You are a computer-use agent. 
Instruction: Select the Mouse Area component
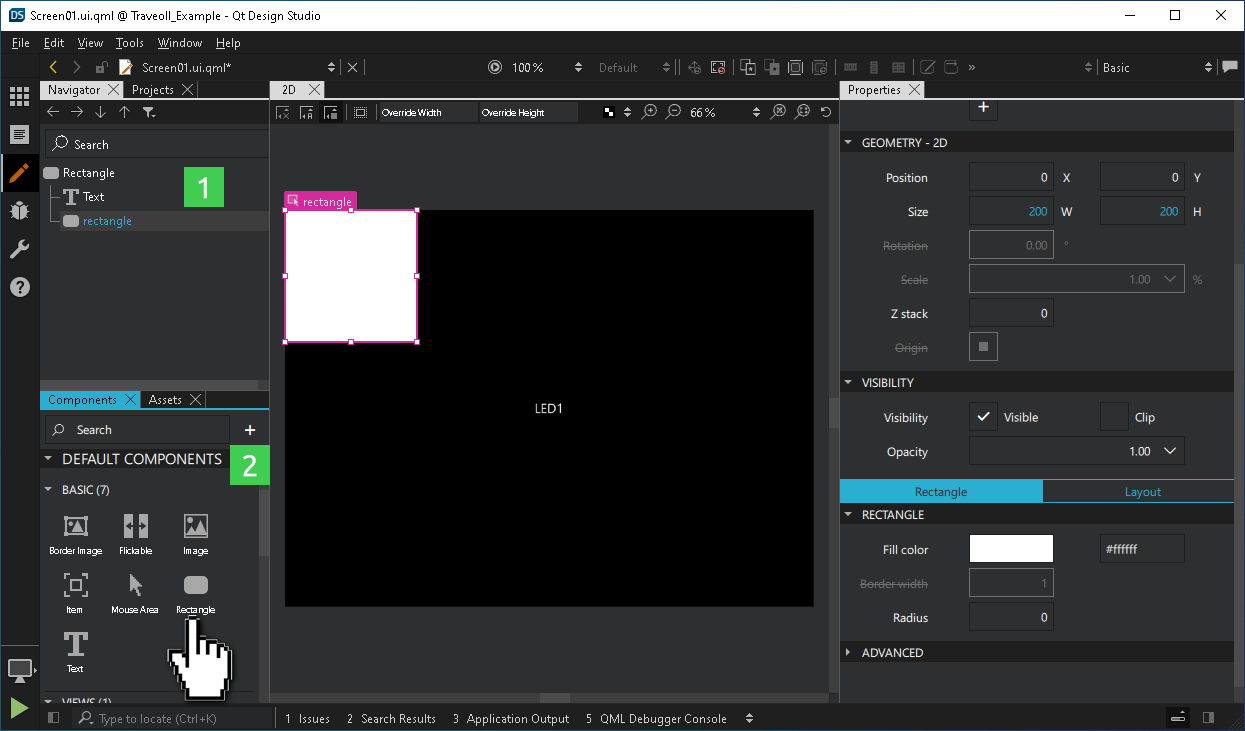[135, 590]
